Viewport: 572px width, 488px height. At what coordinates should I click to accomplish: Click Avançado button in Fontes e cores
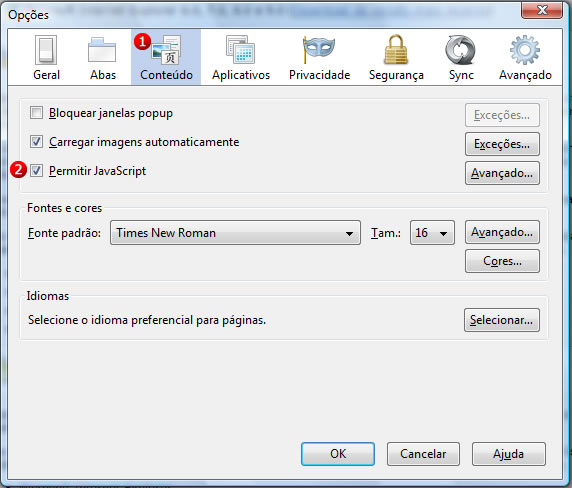click(x=502, y=232)
